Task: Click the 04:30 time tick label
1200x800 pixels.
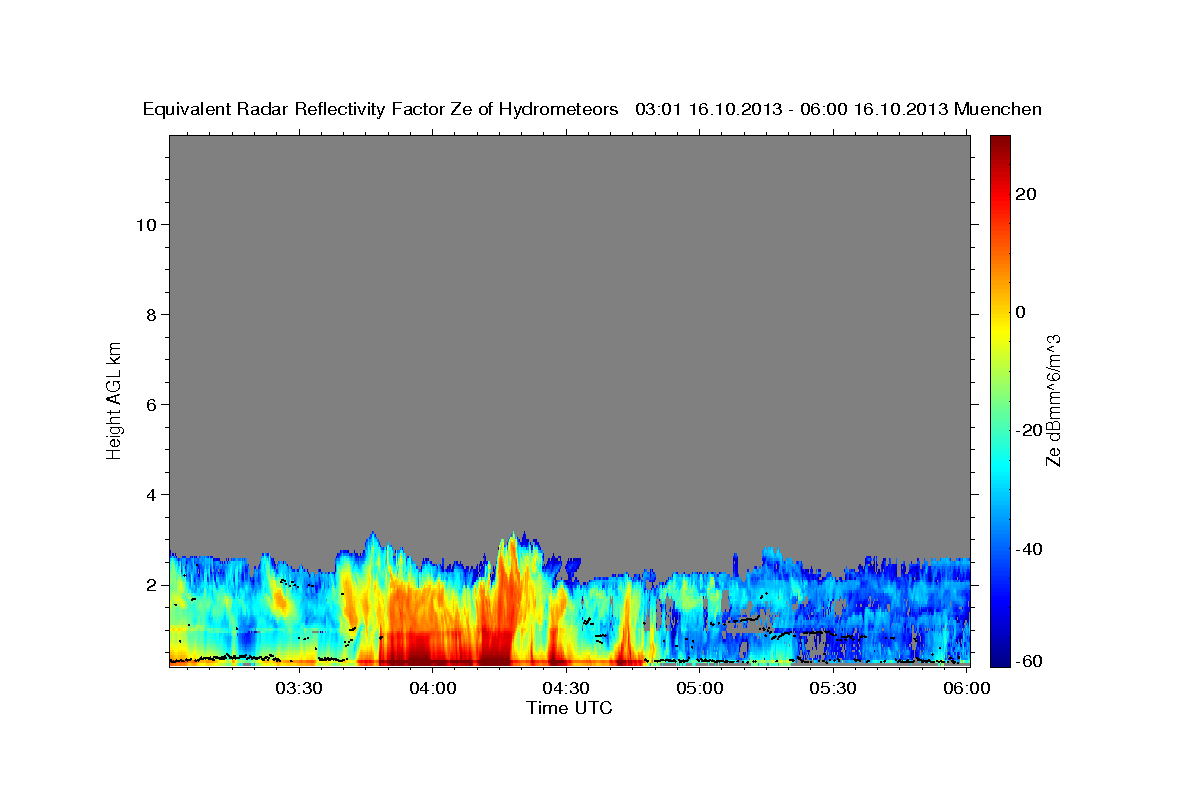Action: coord(565,688)
